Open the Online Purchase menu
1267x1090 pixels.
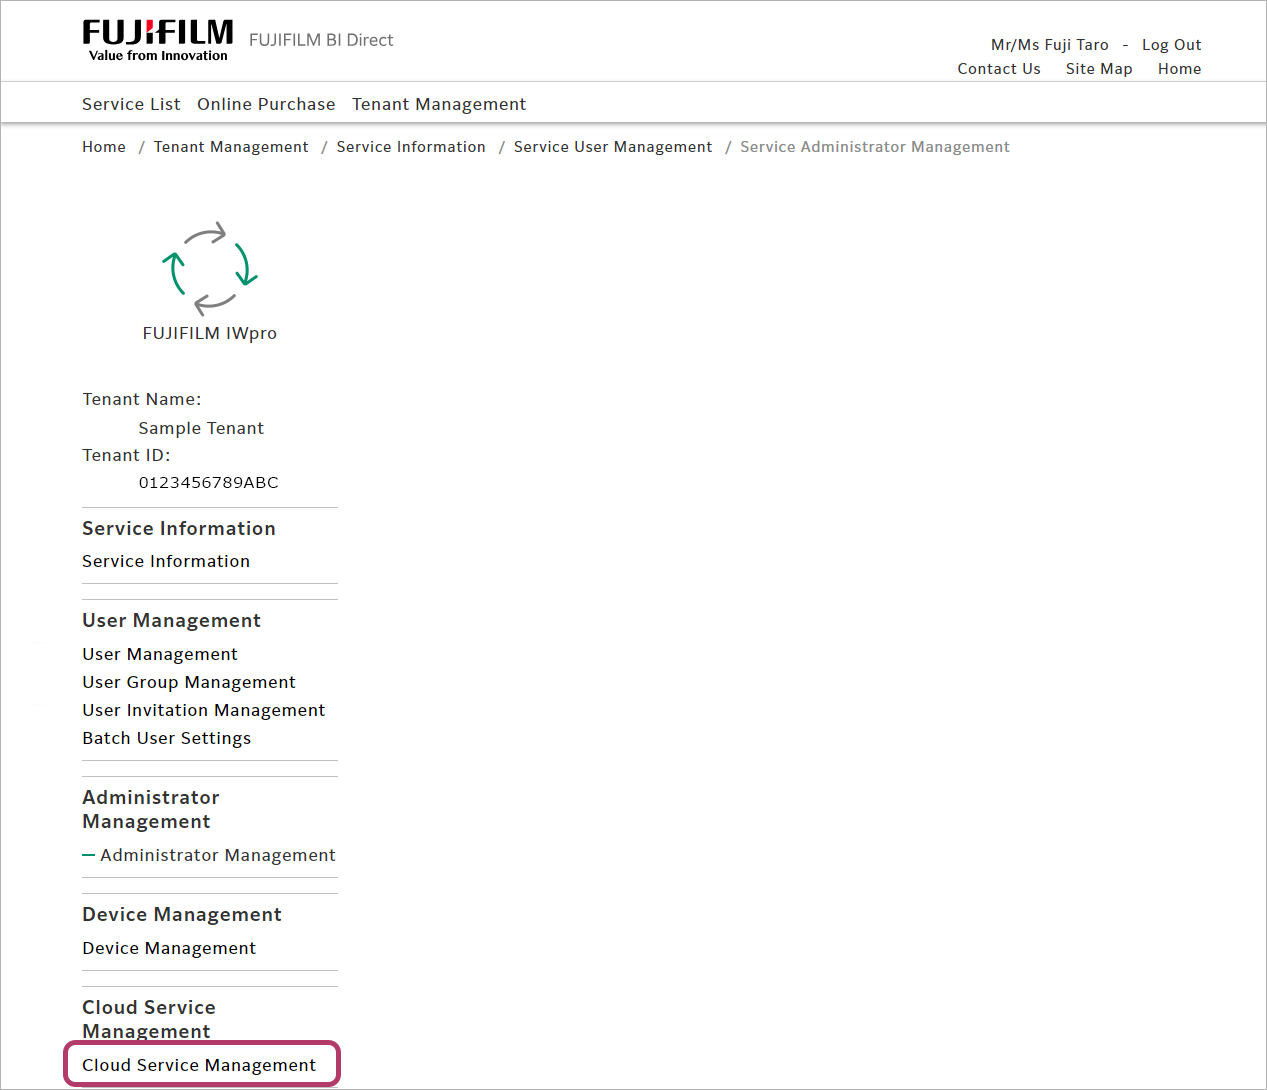click(266, 104)
